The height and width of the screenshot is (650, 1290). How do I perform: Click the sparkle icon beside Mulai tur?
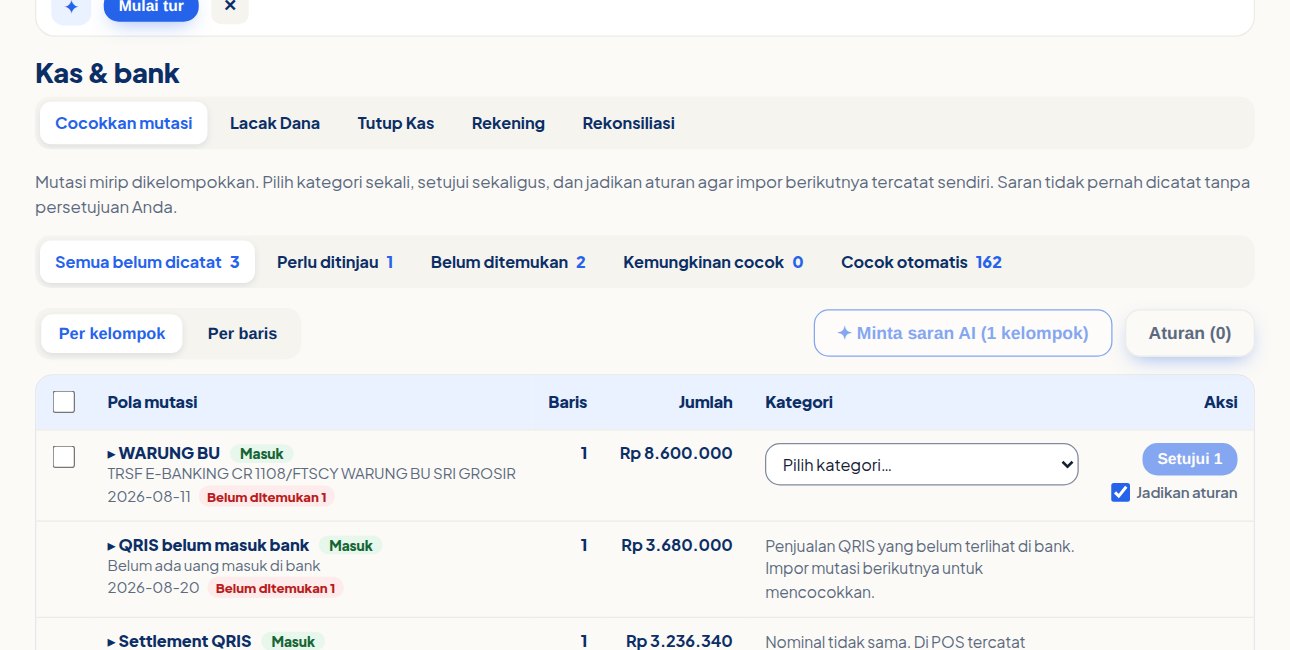[x=71, y=6]
